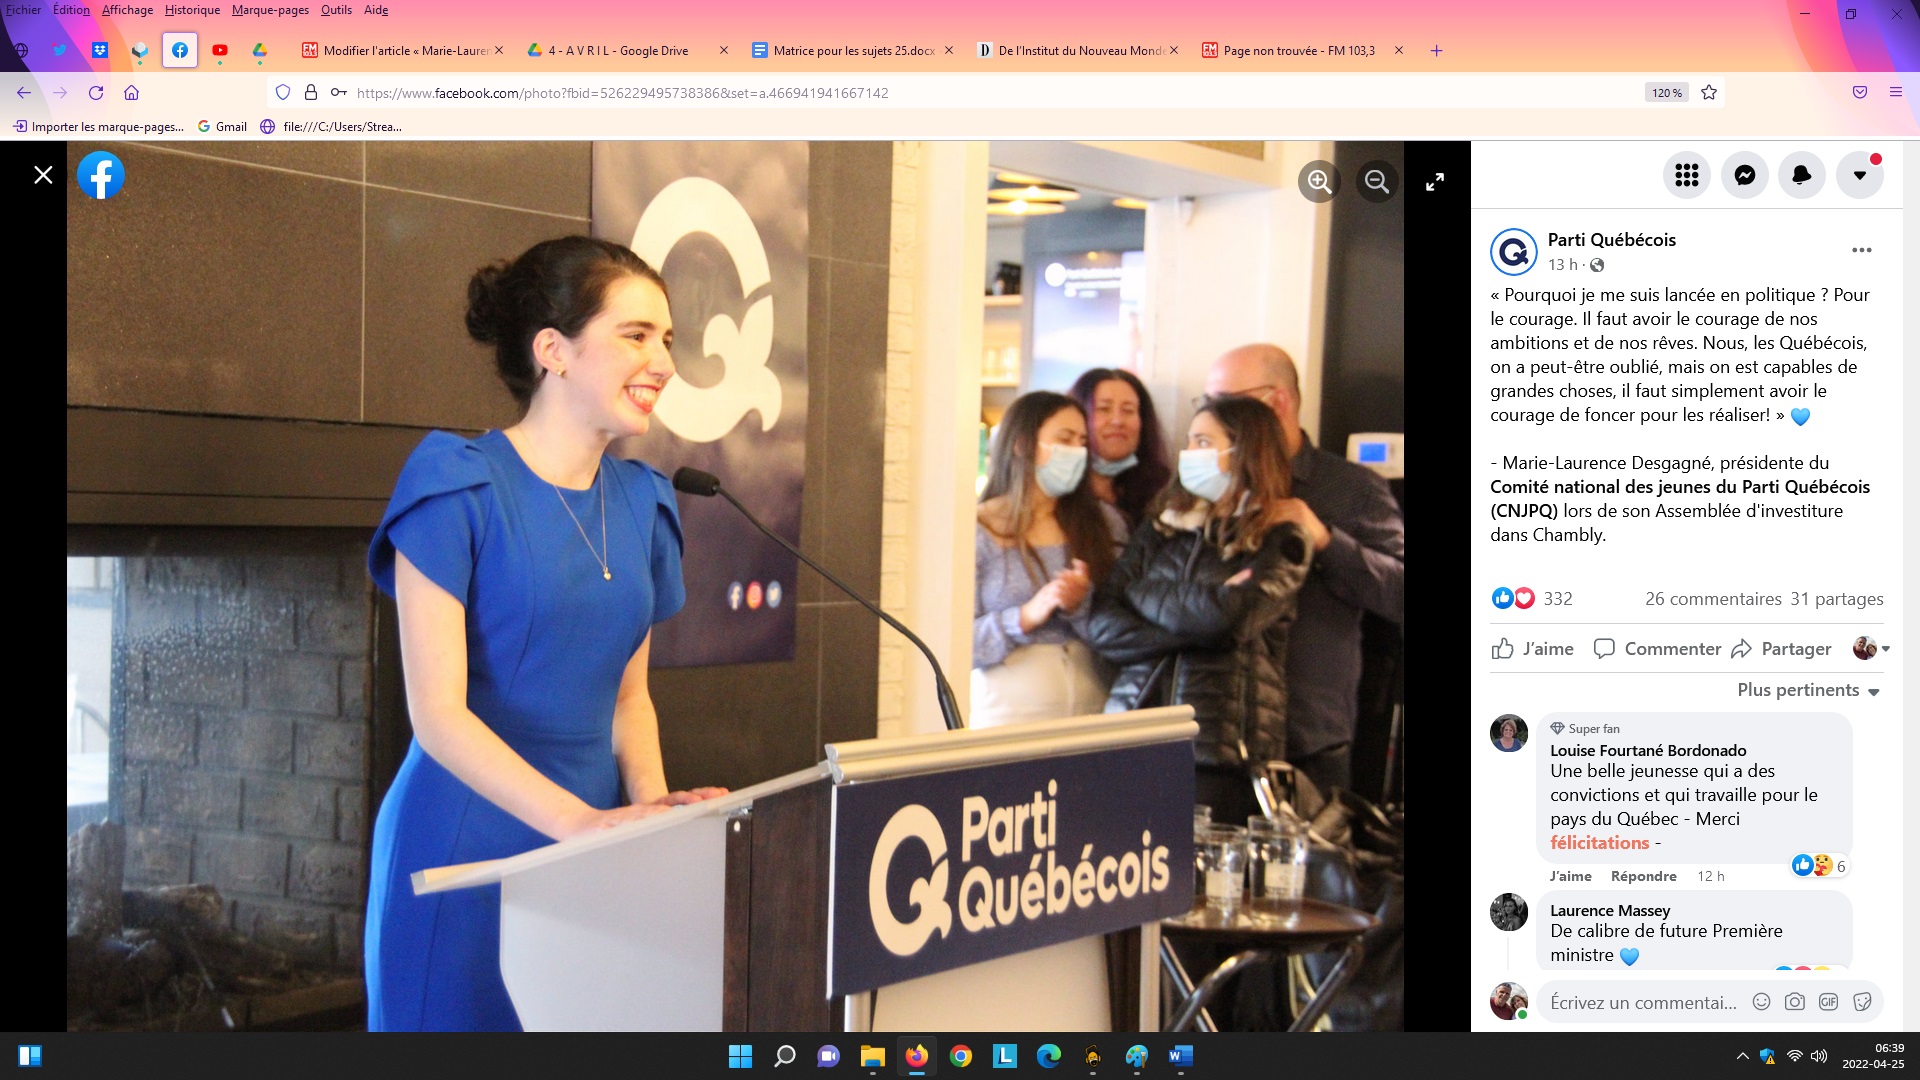Zoom in on the photo
This screenshot has width=1920, height=1080.
point(1319,182)
